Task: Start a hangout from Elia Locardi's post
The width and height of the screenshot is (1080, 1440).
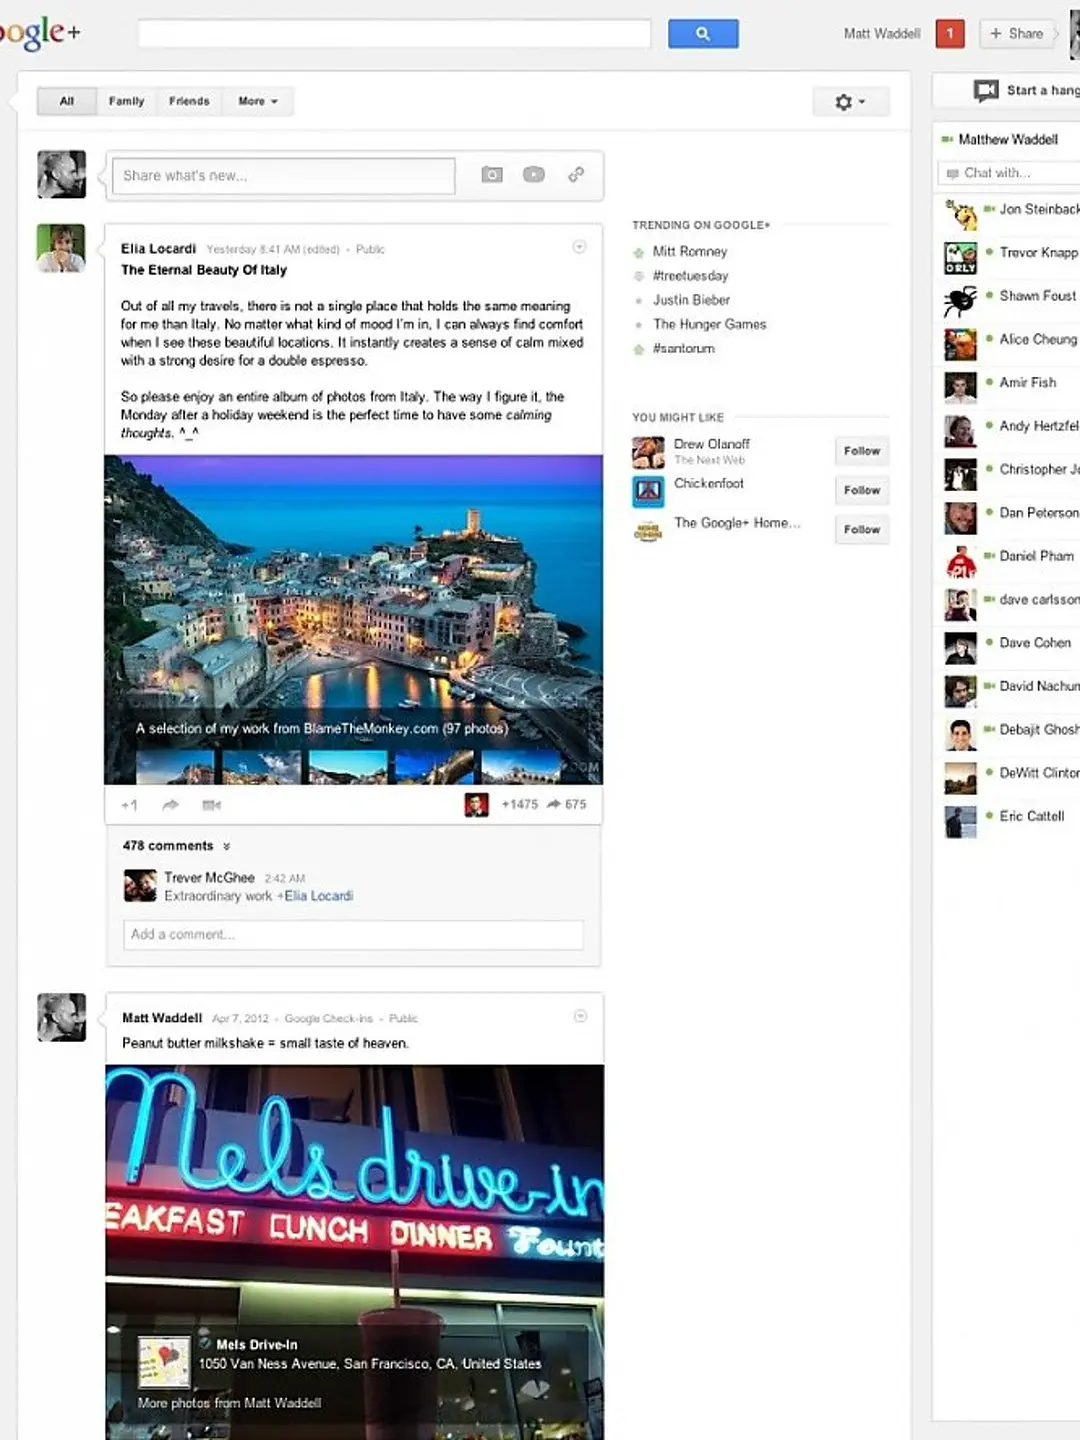Action: coord(211,805)
